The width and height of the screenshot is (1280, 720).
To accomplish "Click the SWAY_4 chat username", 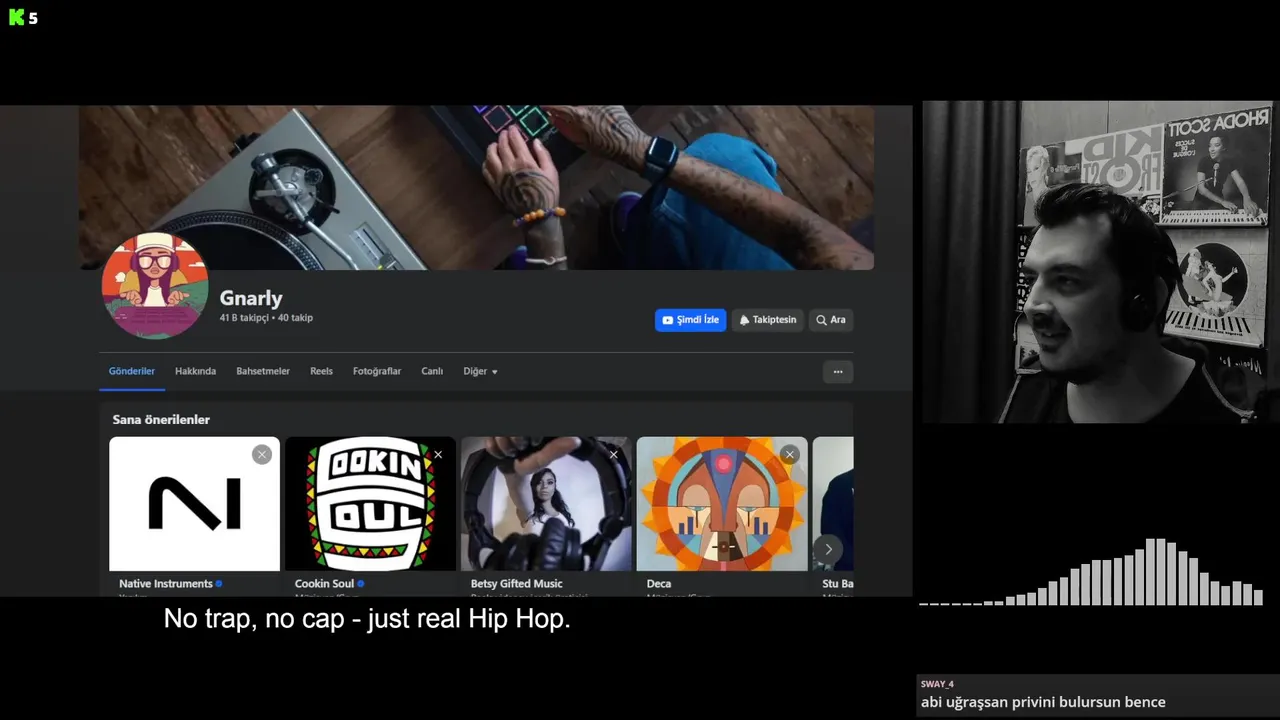I will (937, 684).
